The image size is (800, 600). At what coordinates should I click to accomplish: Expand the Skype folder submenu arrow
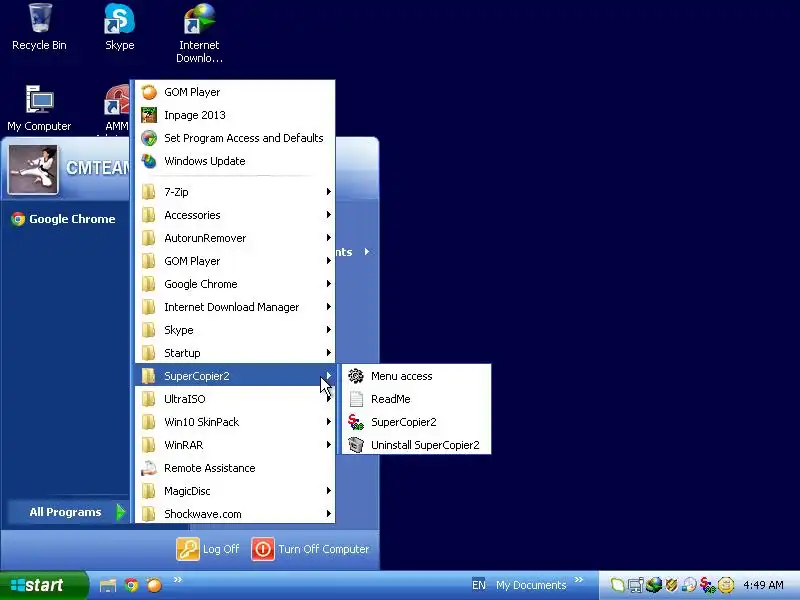click(x=329, y=330)
